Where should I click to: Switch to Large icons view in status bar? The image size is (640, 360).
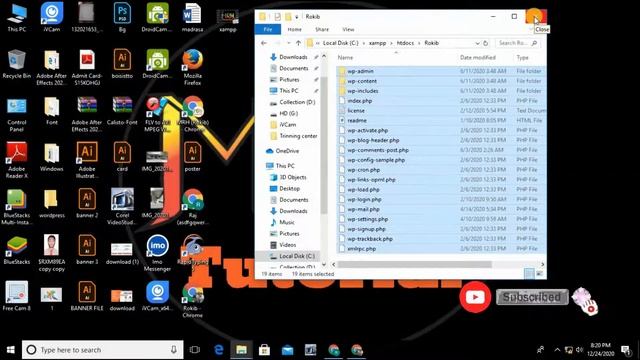coord(540,274)
